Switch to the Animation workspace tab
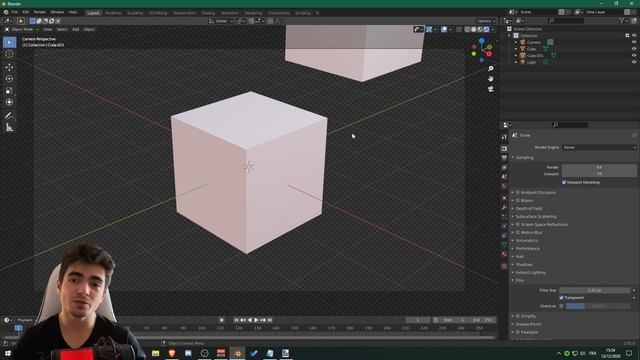Screen dimensions: 640x360 [230, 13]
